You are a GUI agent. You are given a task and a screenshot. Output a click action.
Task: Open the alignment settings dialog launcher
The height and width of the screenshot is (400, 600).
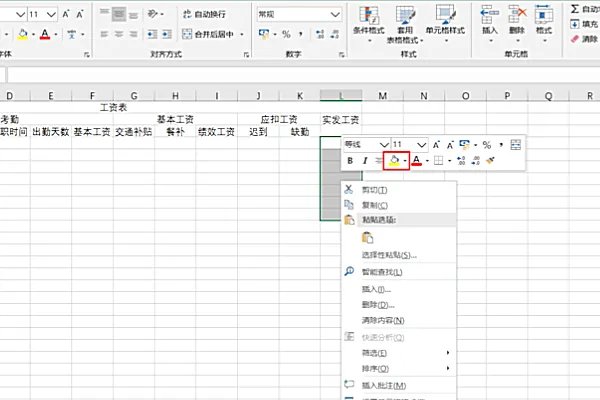pos(246,55)
